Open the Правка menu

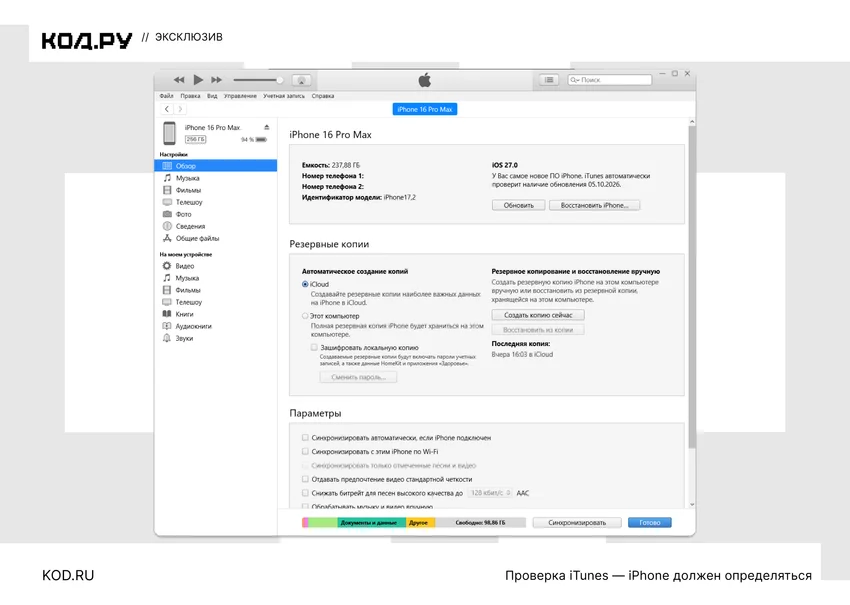(x=190, y=96)
